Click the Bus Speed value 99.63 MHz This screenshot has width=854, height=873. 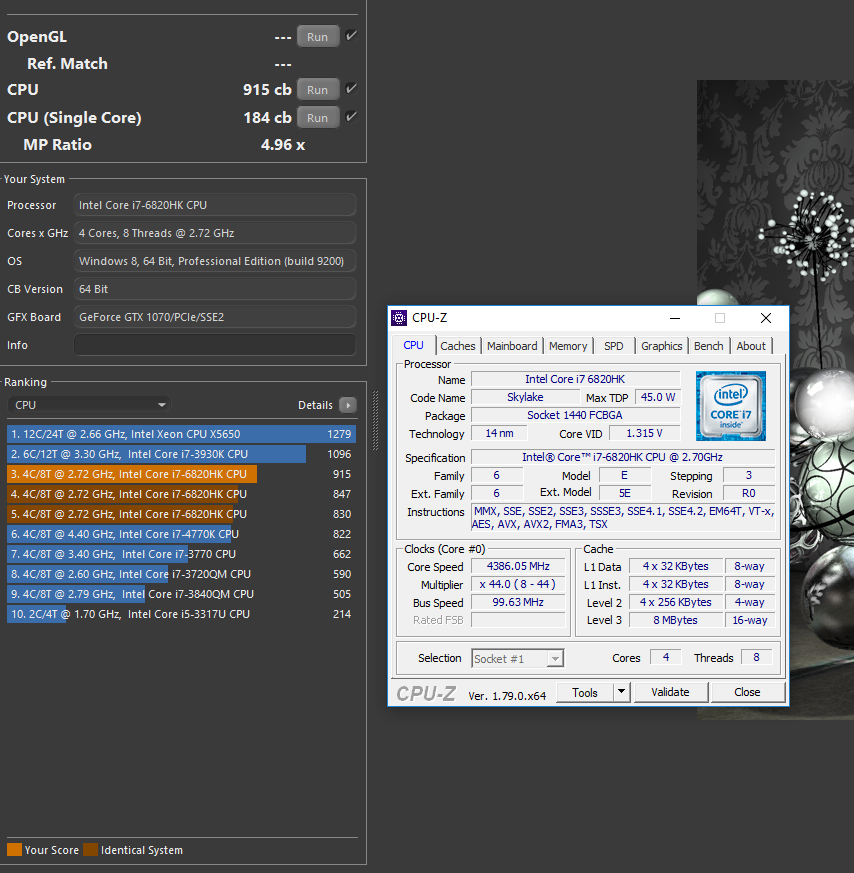[x=518, y=602]
